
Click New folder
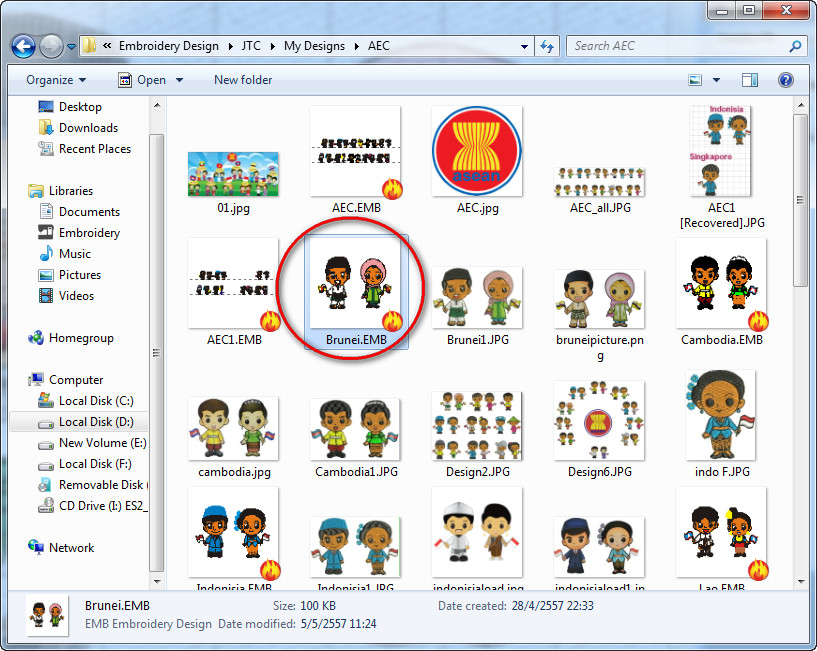[x=243, y=80]
